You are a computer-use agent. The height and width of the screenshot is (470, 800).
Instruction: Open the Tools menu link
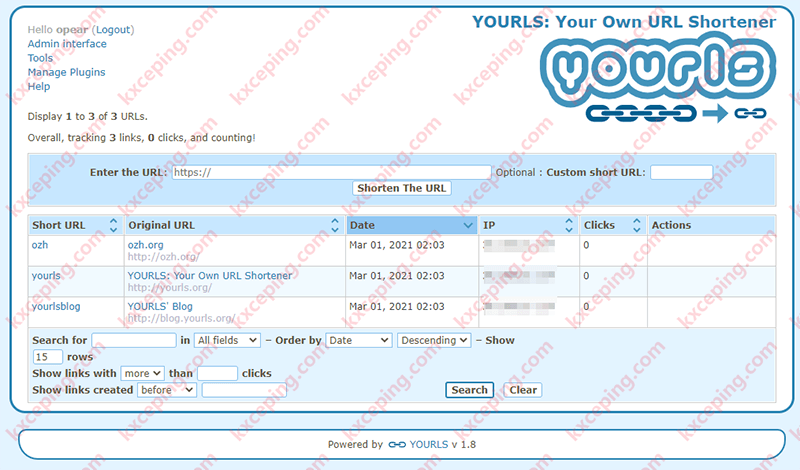[x=40, y=58]
